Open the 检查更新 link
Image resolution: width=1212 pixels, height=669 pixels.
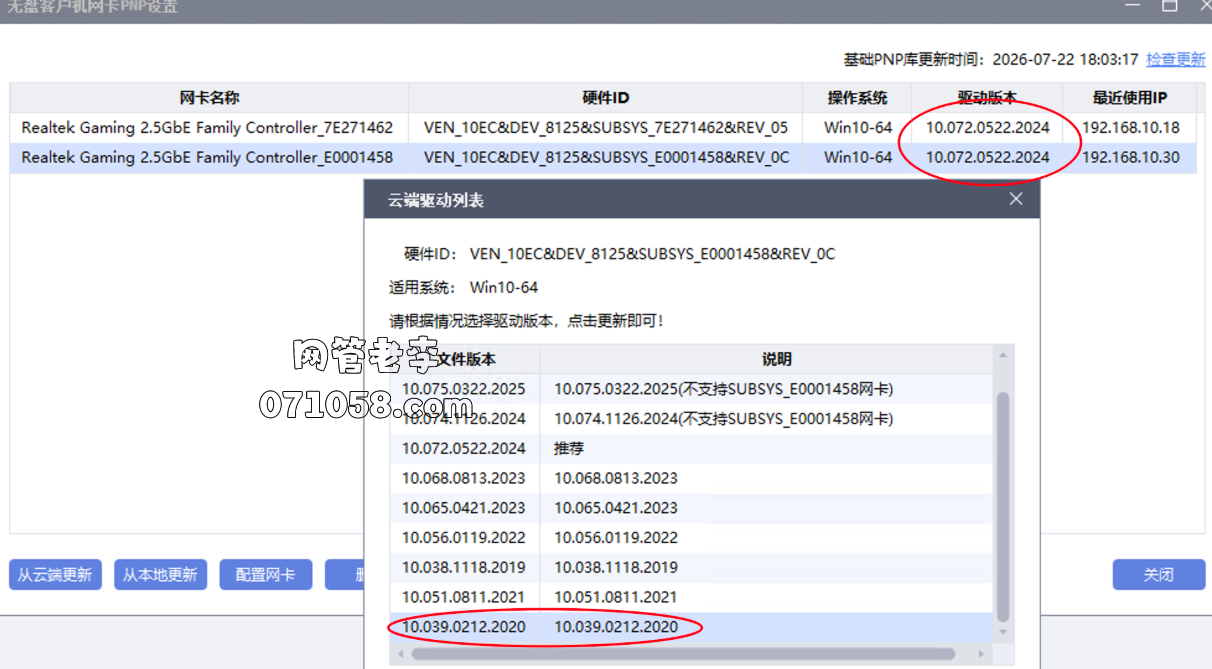(1176, 59)
